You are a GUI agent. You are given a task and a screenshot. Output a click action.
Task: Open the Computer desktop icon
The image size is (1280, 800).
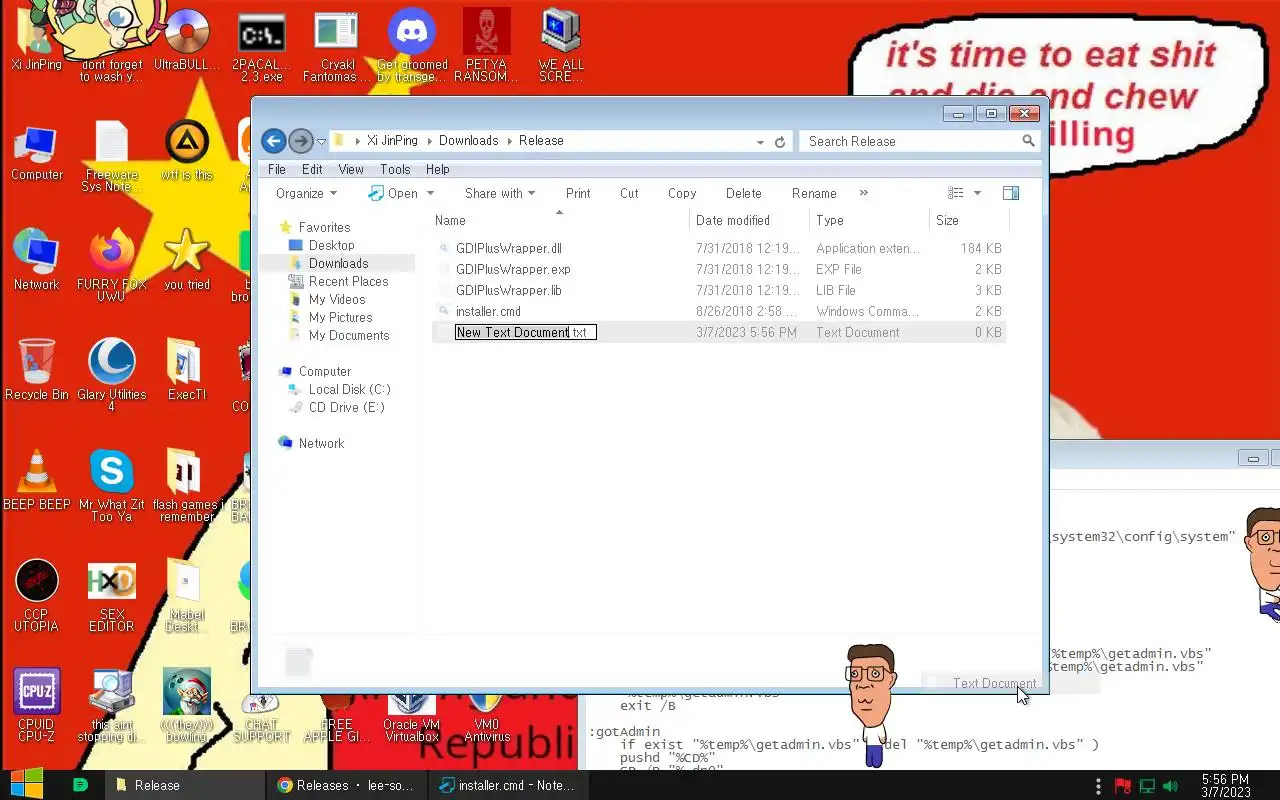click(37, 152)
